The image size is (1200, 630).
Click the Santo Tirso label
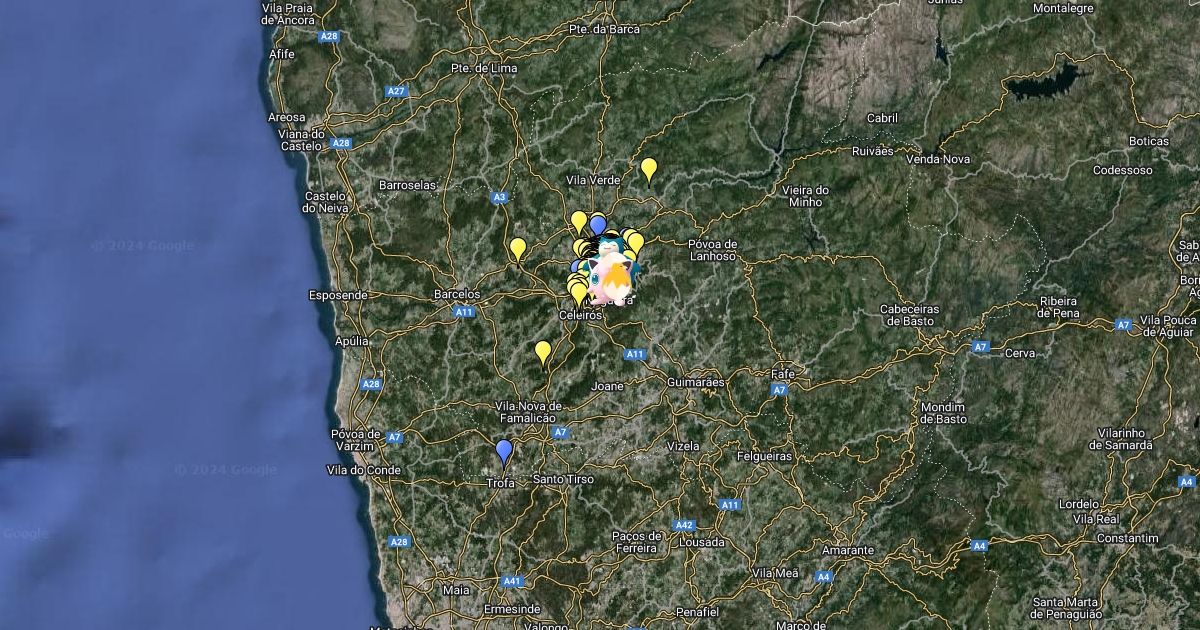[563, 479]
